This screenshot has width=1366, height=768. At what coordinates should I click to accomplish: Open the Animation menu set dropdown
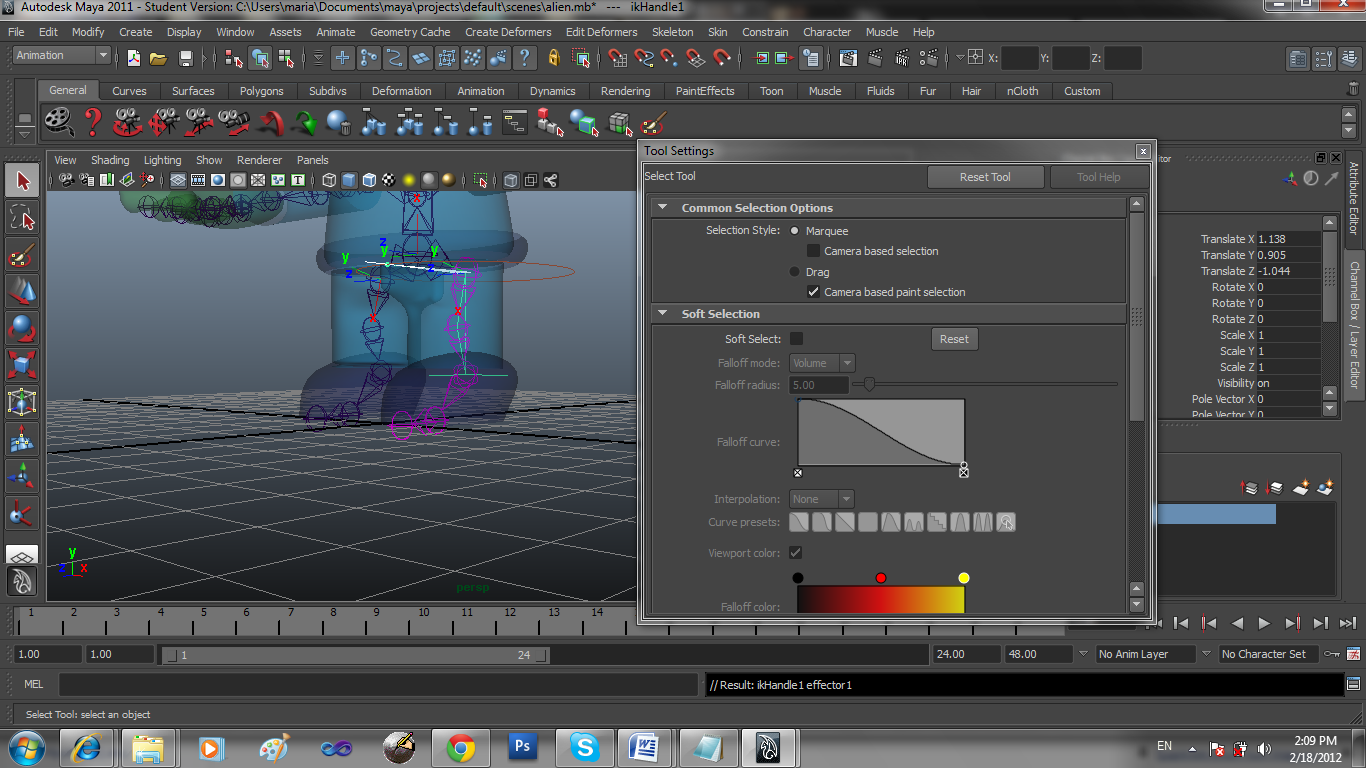pos(62,56)
